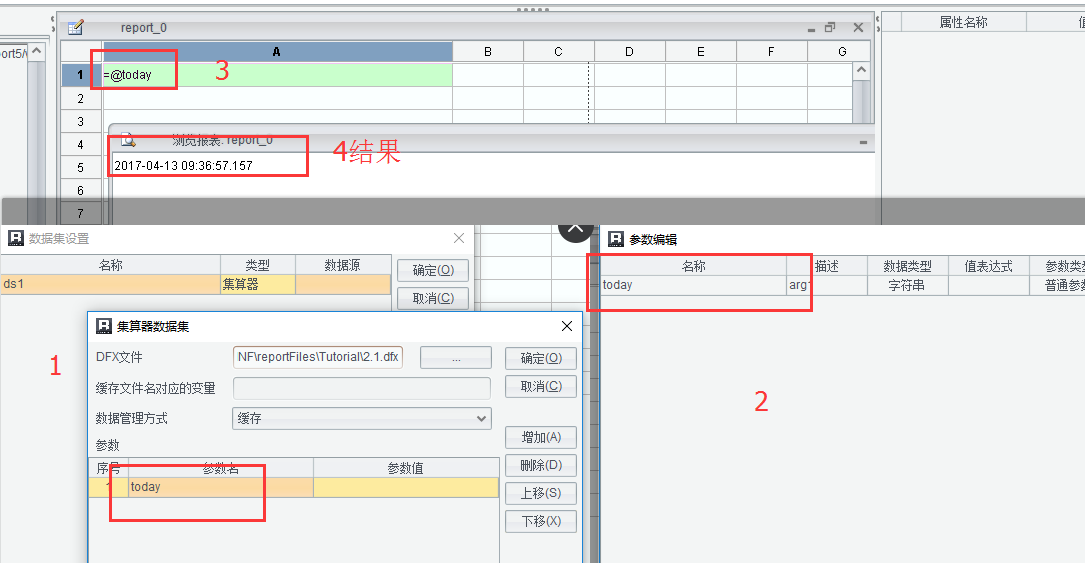Select column header E
Image resolution: width=1085 pixels, height=563 pixels.
pos(700,52)
